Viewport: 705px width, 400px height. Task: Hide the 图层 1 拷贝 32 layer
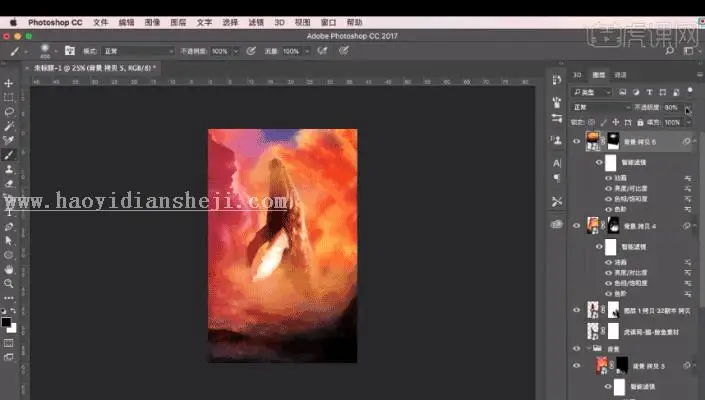tap(576, 310)
